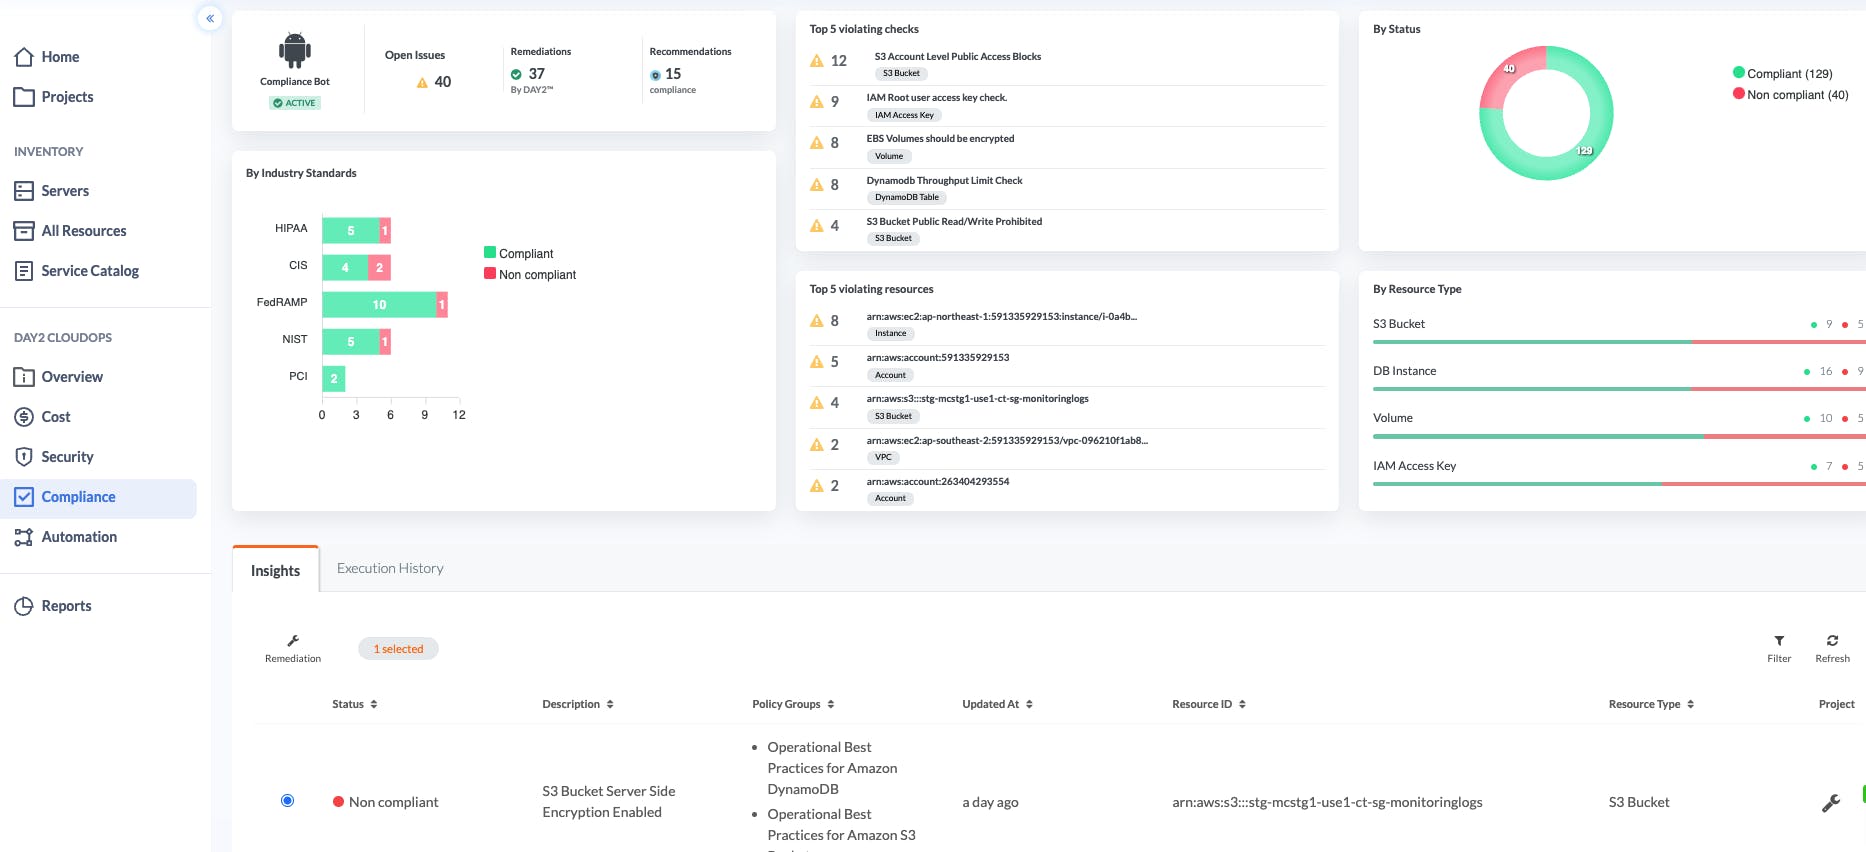Click the wrench icon in the S3 Bucket row

1831,803
